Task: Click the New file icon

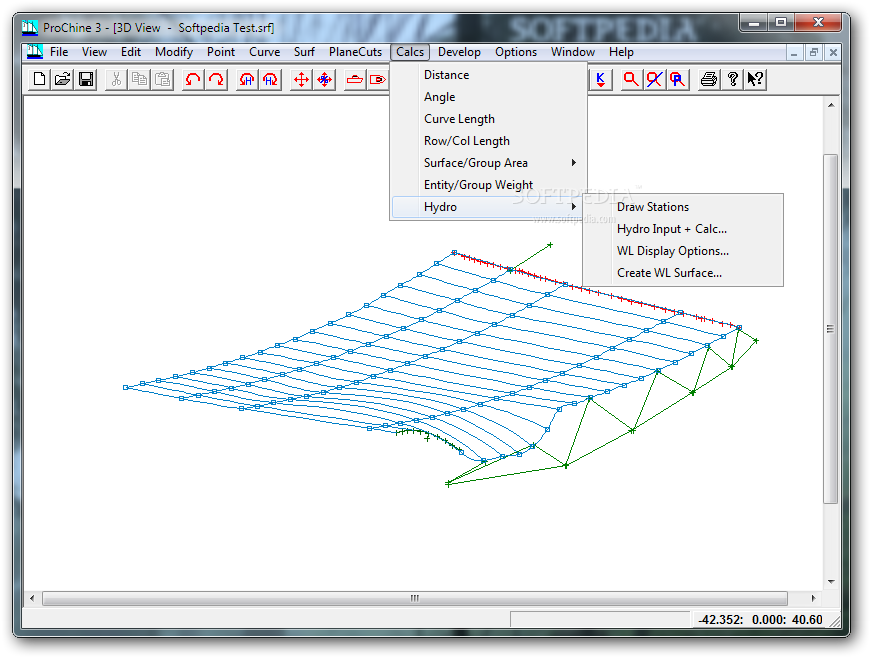Action: click(x=39, y=79)
